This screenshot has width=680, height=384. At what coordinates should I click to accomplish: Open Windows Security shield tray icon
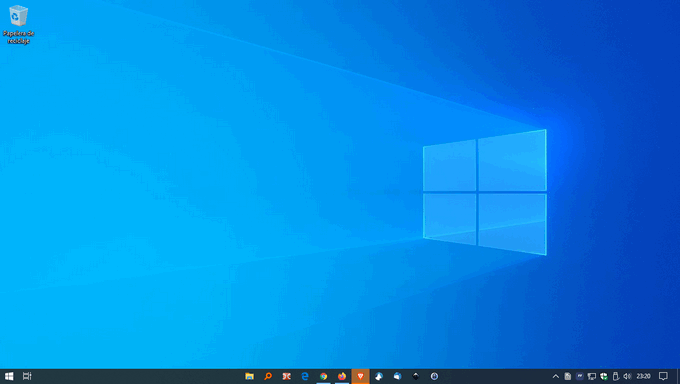[604, 376]
